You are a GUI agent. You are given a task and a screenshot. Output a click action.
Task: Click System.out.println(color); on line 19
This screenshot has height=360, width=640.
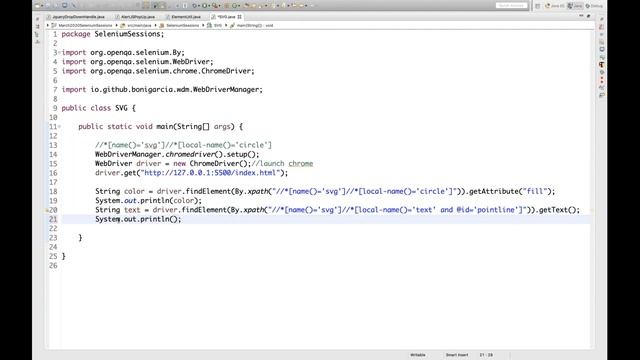point(149,200)
